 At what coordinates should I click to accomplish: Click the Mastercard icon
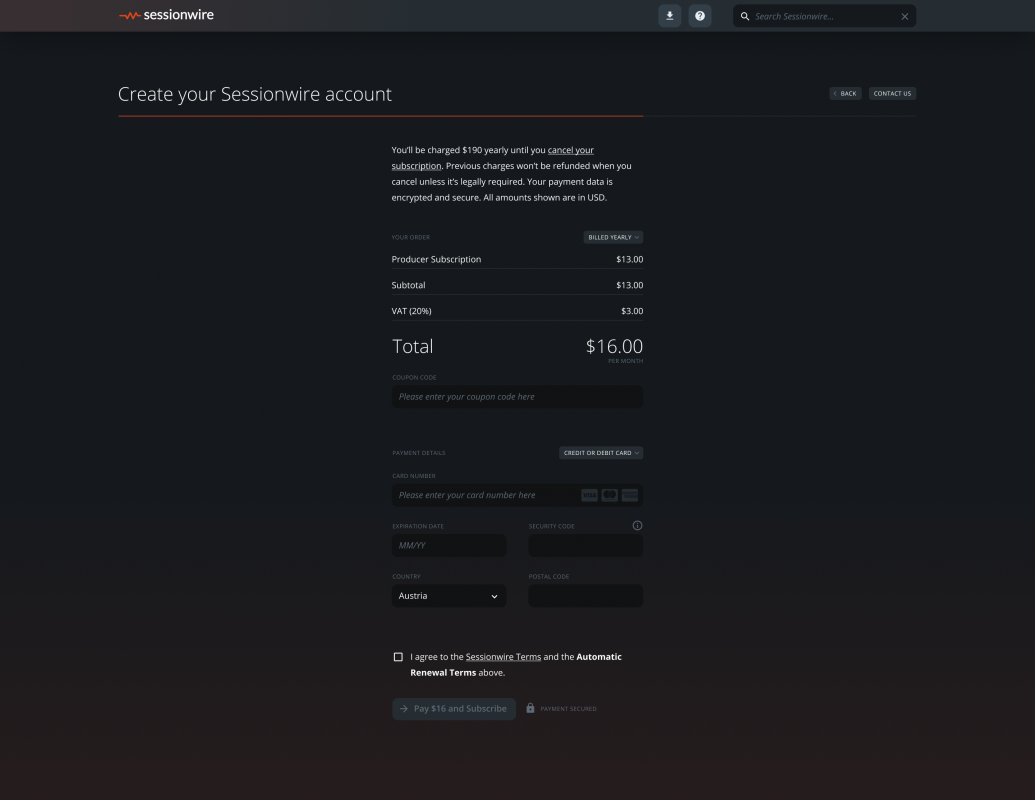point(610,495)
